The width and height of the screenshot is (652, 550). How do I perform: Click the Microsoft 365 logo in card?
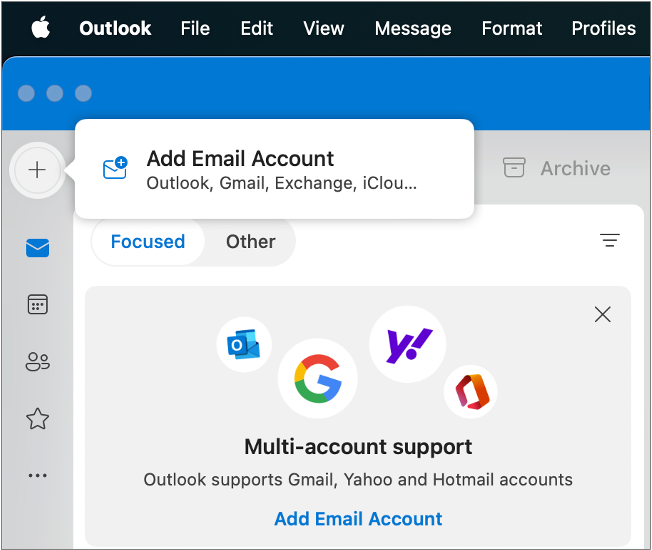click(471, 392)
